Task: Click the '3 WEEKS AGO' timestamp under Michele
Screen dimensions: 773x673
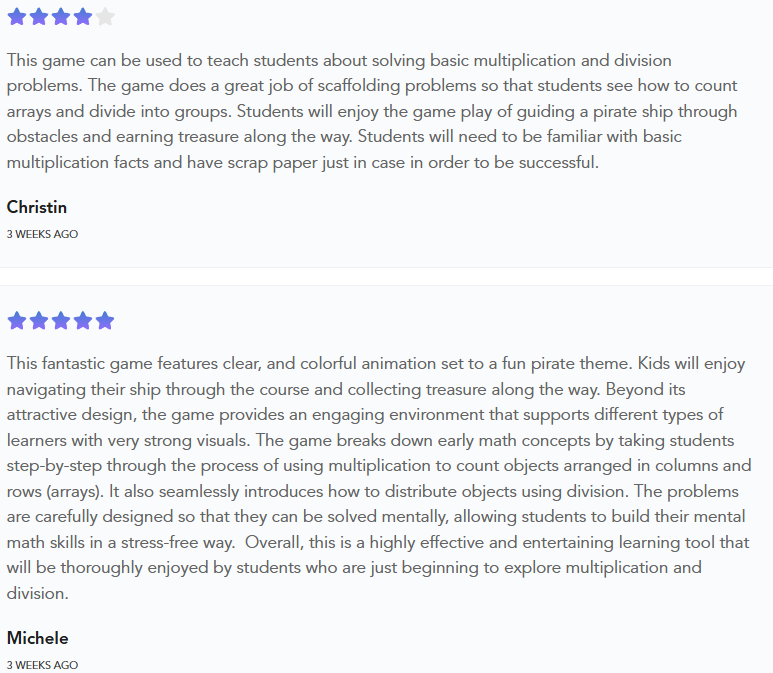Action: tap(42, 665)
